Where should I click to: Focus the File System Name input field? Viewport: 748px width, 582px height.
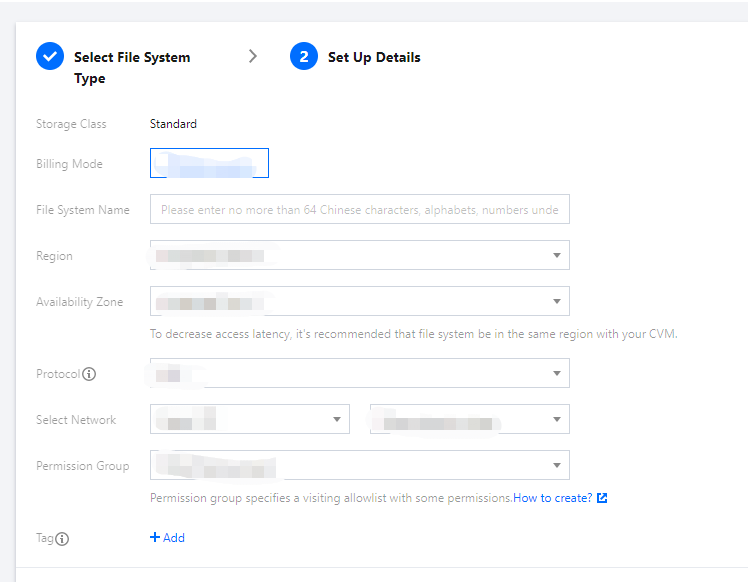click(360, 210)
